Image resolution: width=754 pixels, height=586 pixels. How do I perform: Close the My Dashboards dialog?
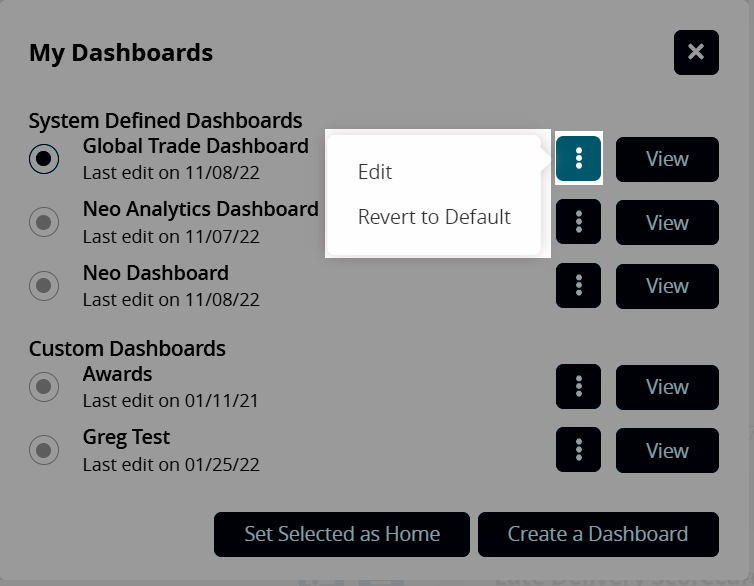[x=696, y=52]
